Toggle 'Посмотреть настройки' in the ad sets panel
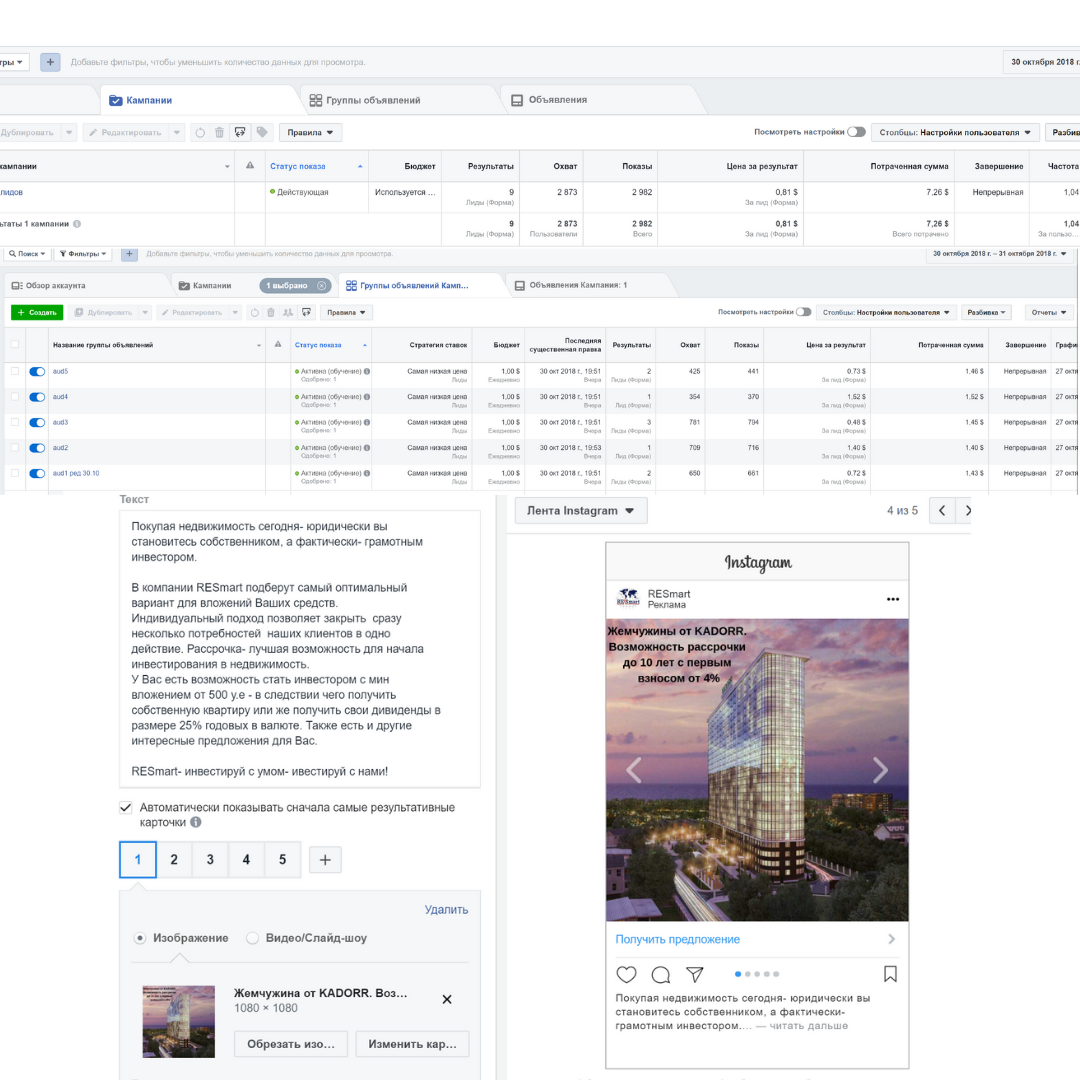Viewport: 1080px width, 1080px height. (x=803, y=312)
